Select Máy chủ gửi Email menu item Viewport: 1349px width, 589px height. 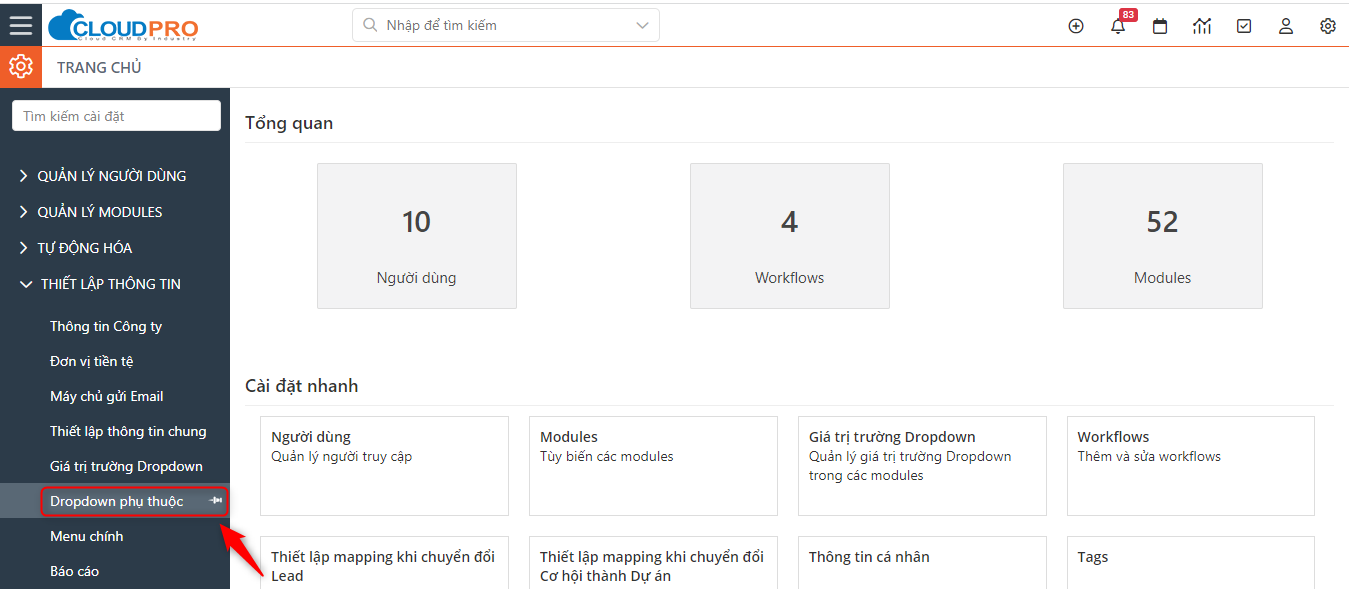point(107,396)
